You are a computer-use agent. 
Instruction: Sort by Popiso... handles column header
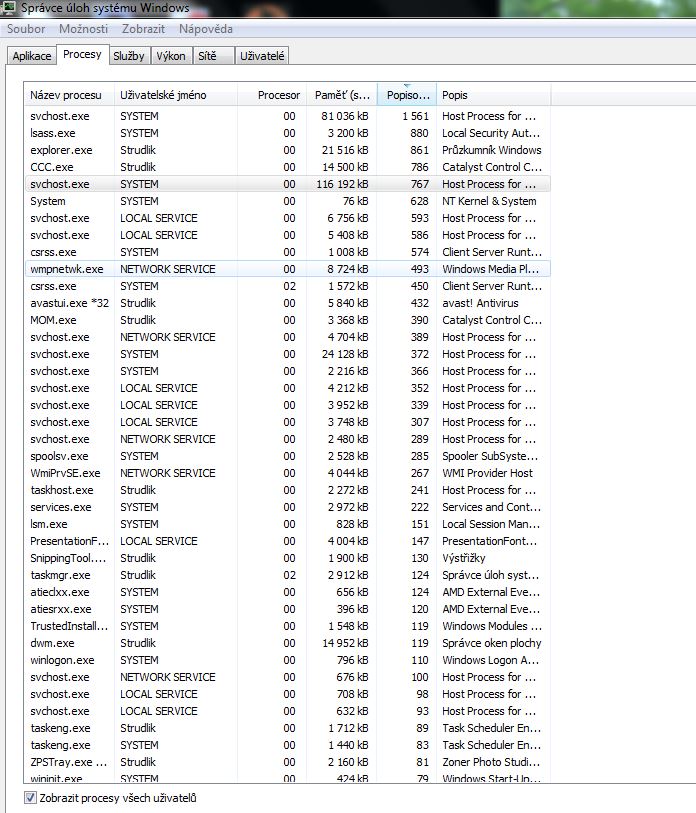[407, 95]
